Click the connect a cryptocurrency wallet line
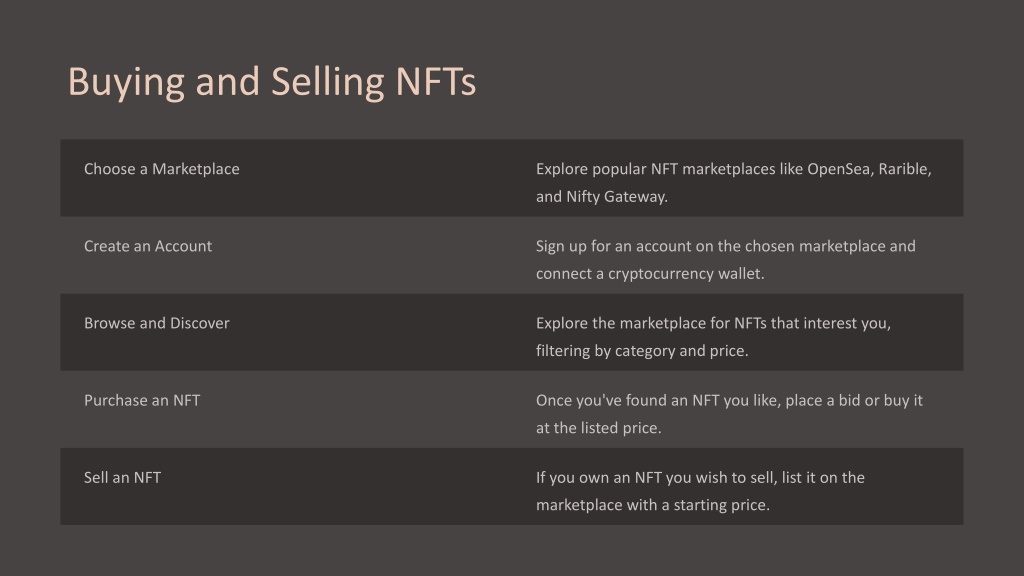This screenshot has width=1024, height=576. click(x=650, y=274)
